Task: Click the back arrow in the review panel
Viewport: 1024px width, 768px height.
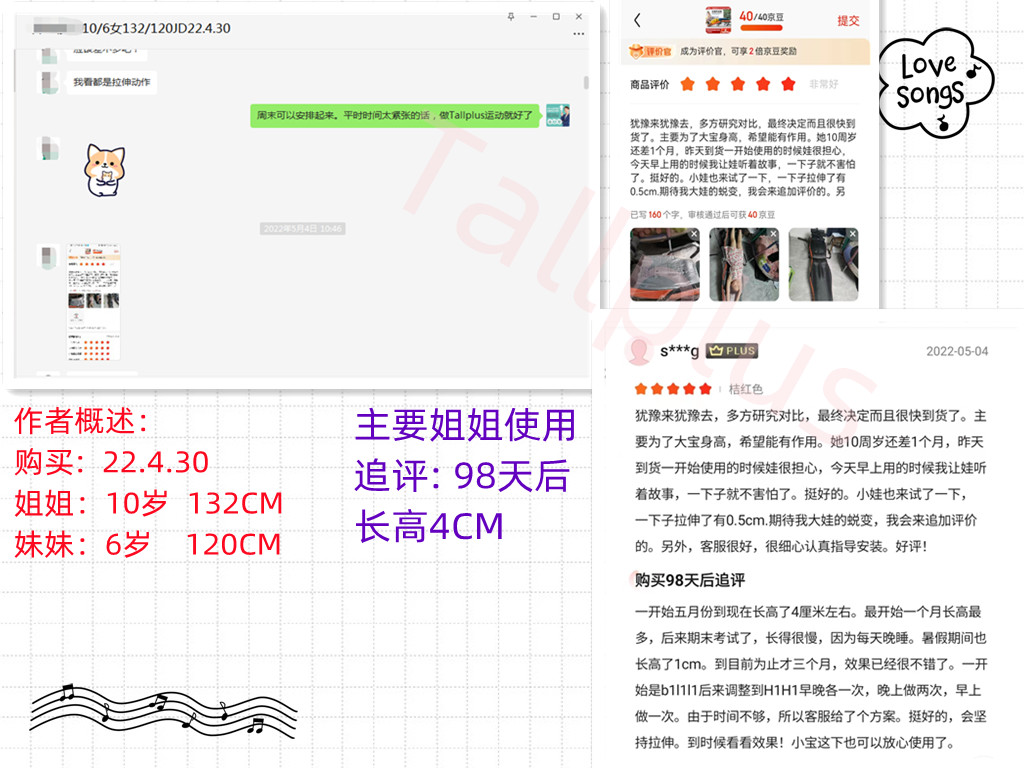Action: coord(637,20)
